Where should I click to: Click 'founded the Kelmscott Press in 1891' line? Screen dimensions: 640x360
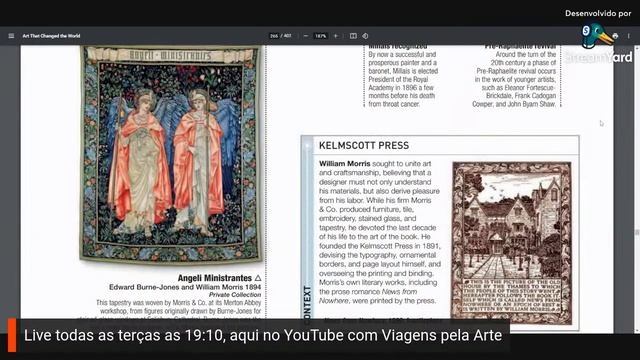380,246
